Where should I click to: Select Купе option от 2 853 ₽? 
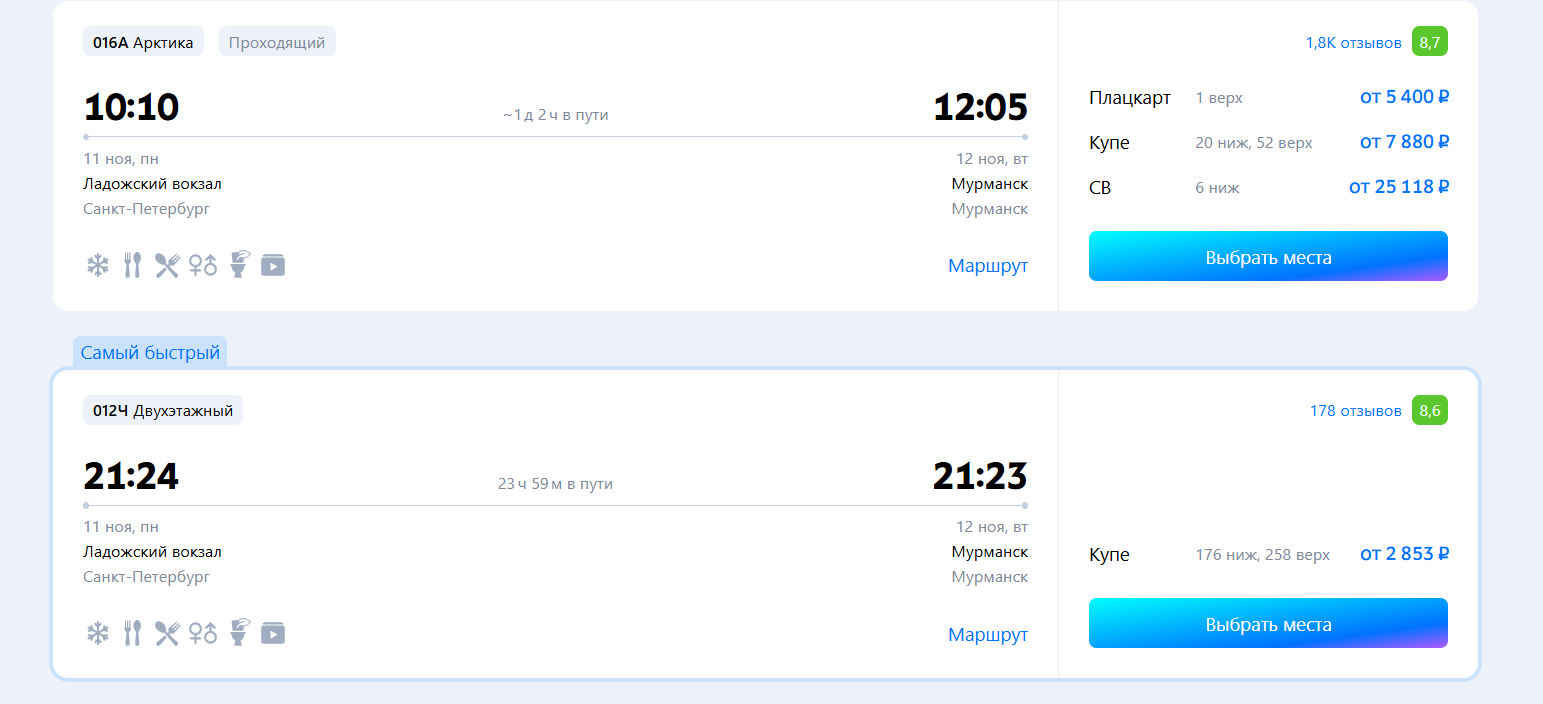tap(1269, 554)
